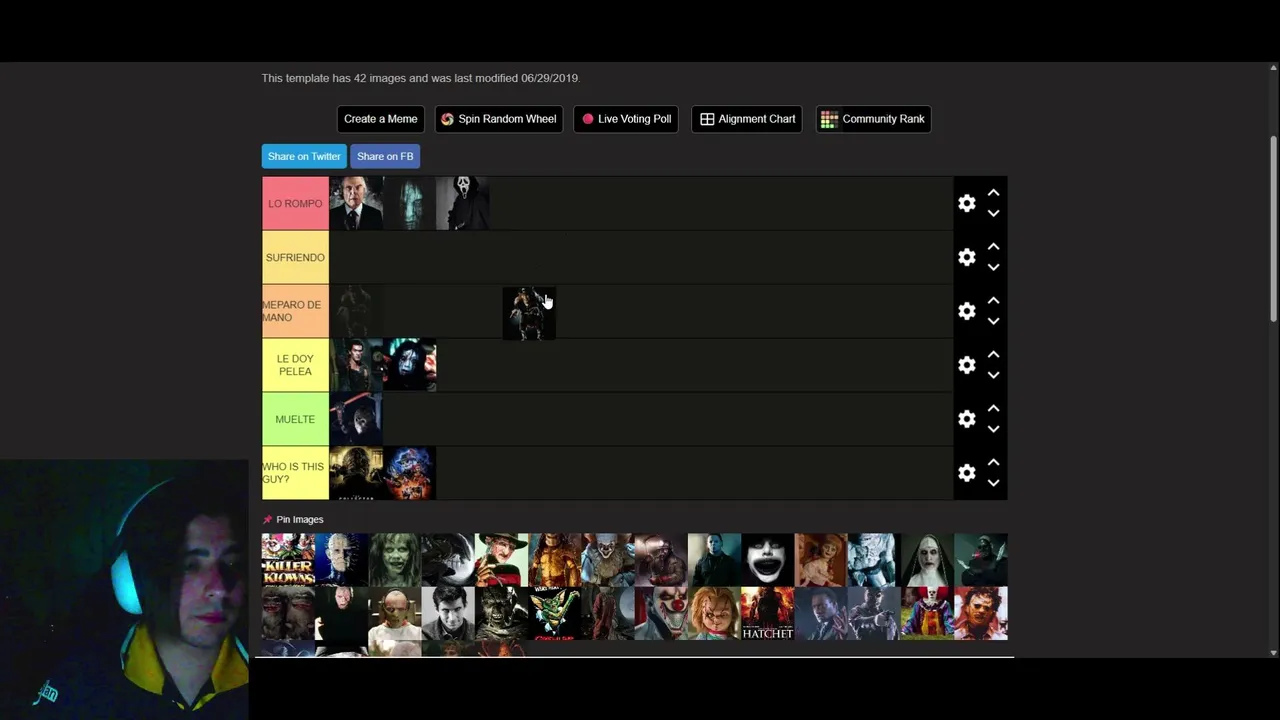Image resolution: width=1280 pixels, height=720 pixels.
Task: View the Community Rank page
Action: click(874, 119)
